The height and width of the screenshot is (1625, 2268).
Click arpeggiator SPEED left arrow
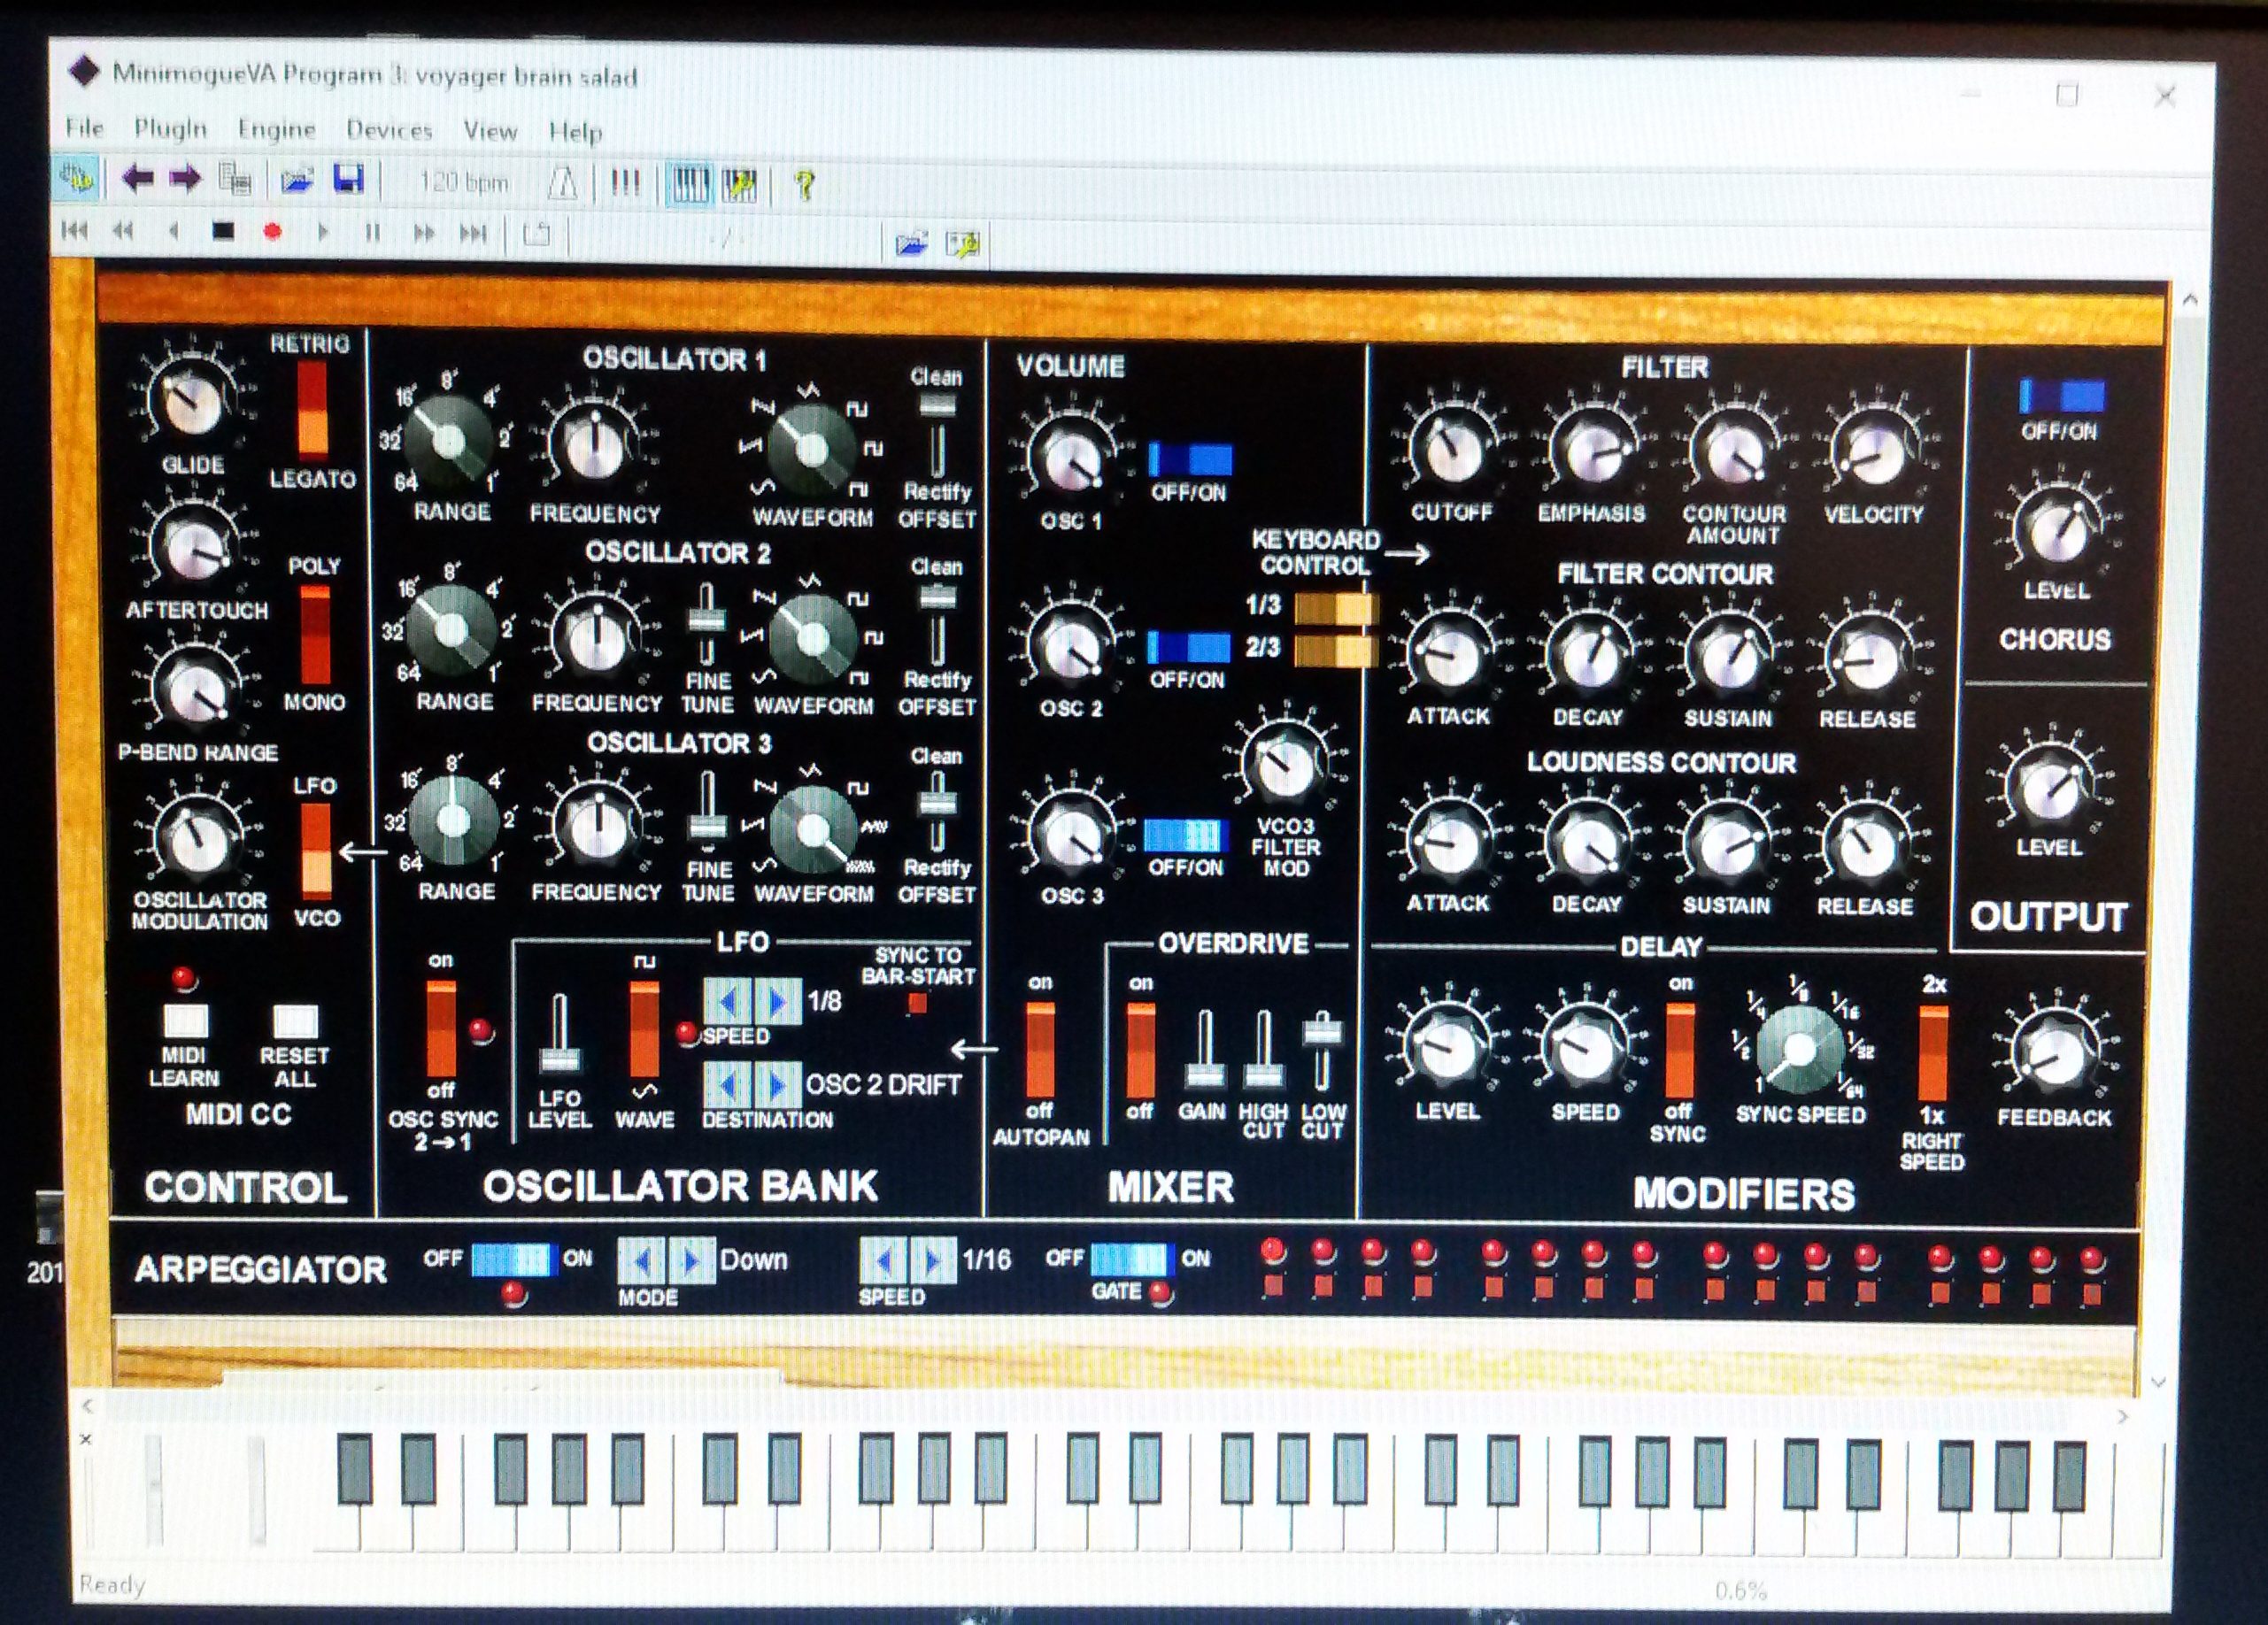[x=884, y=1260]
